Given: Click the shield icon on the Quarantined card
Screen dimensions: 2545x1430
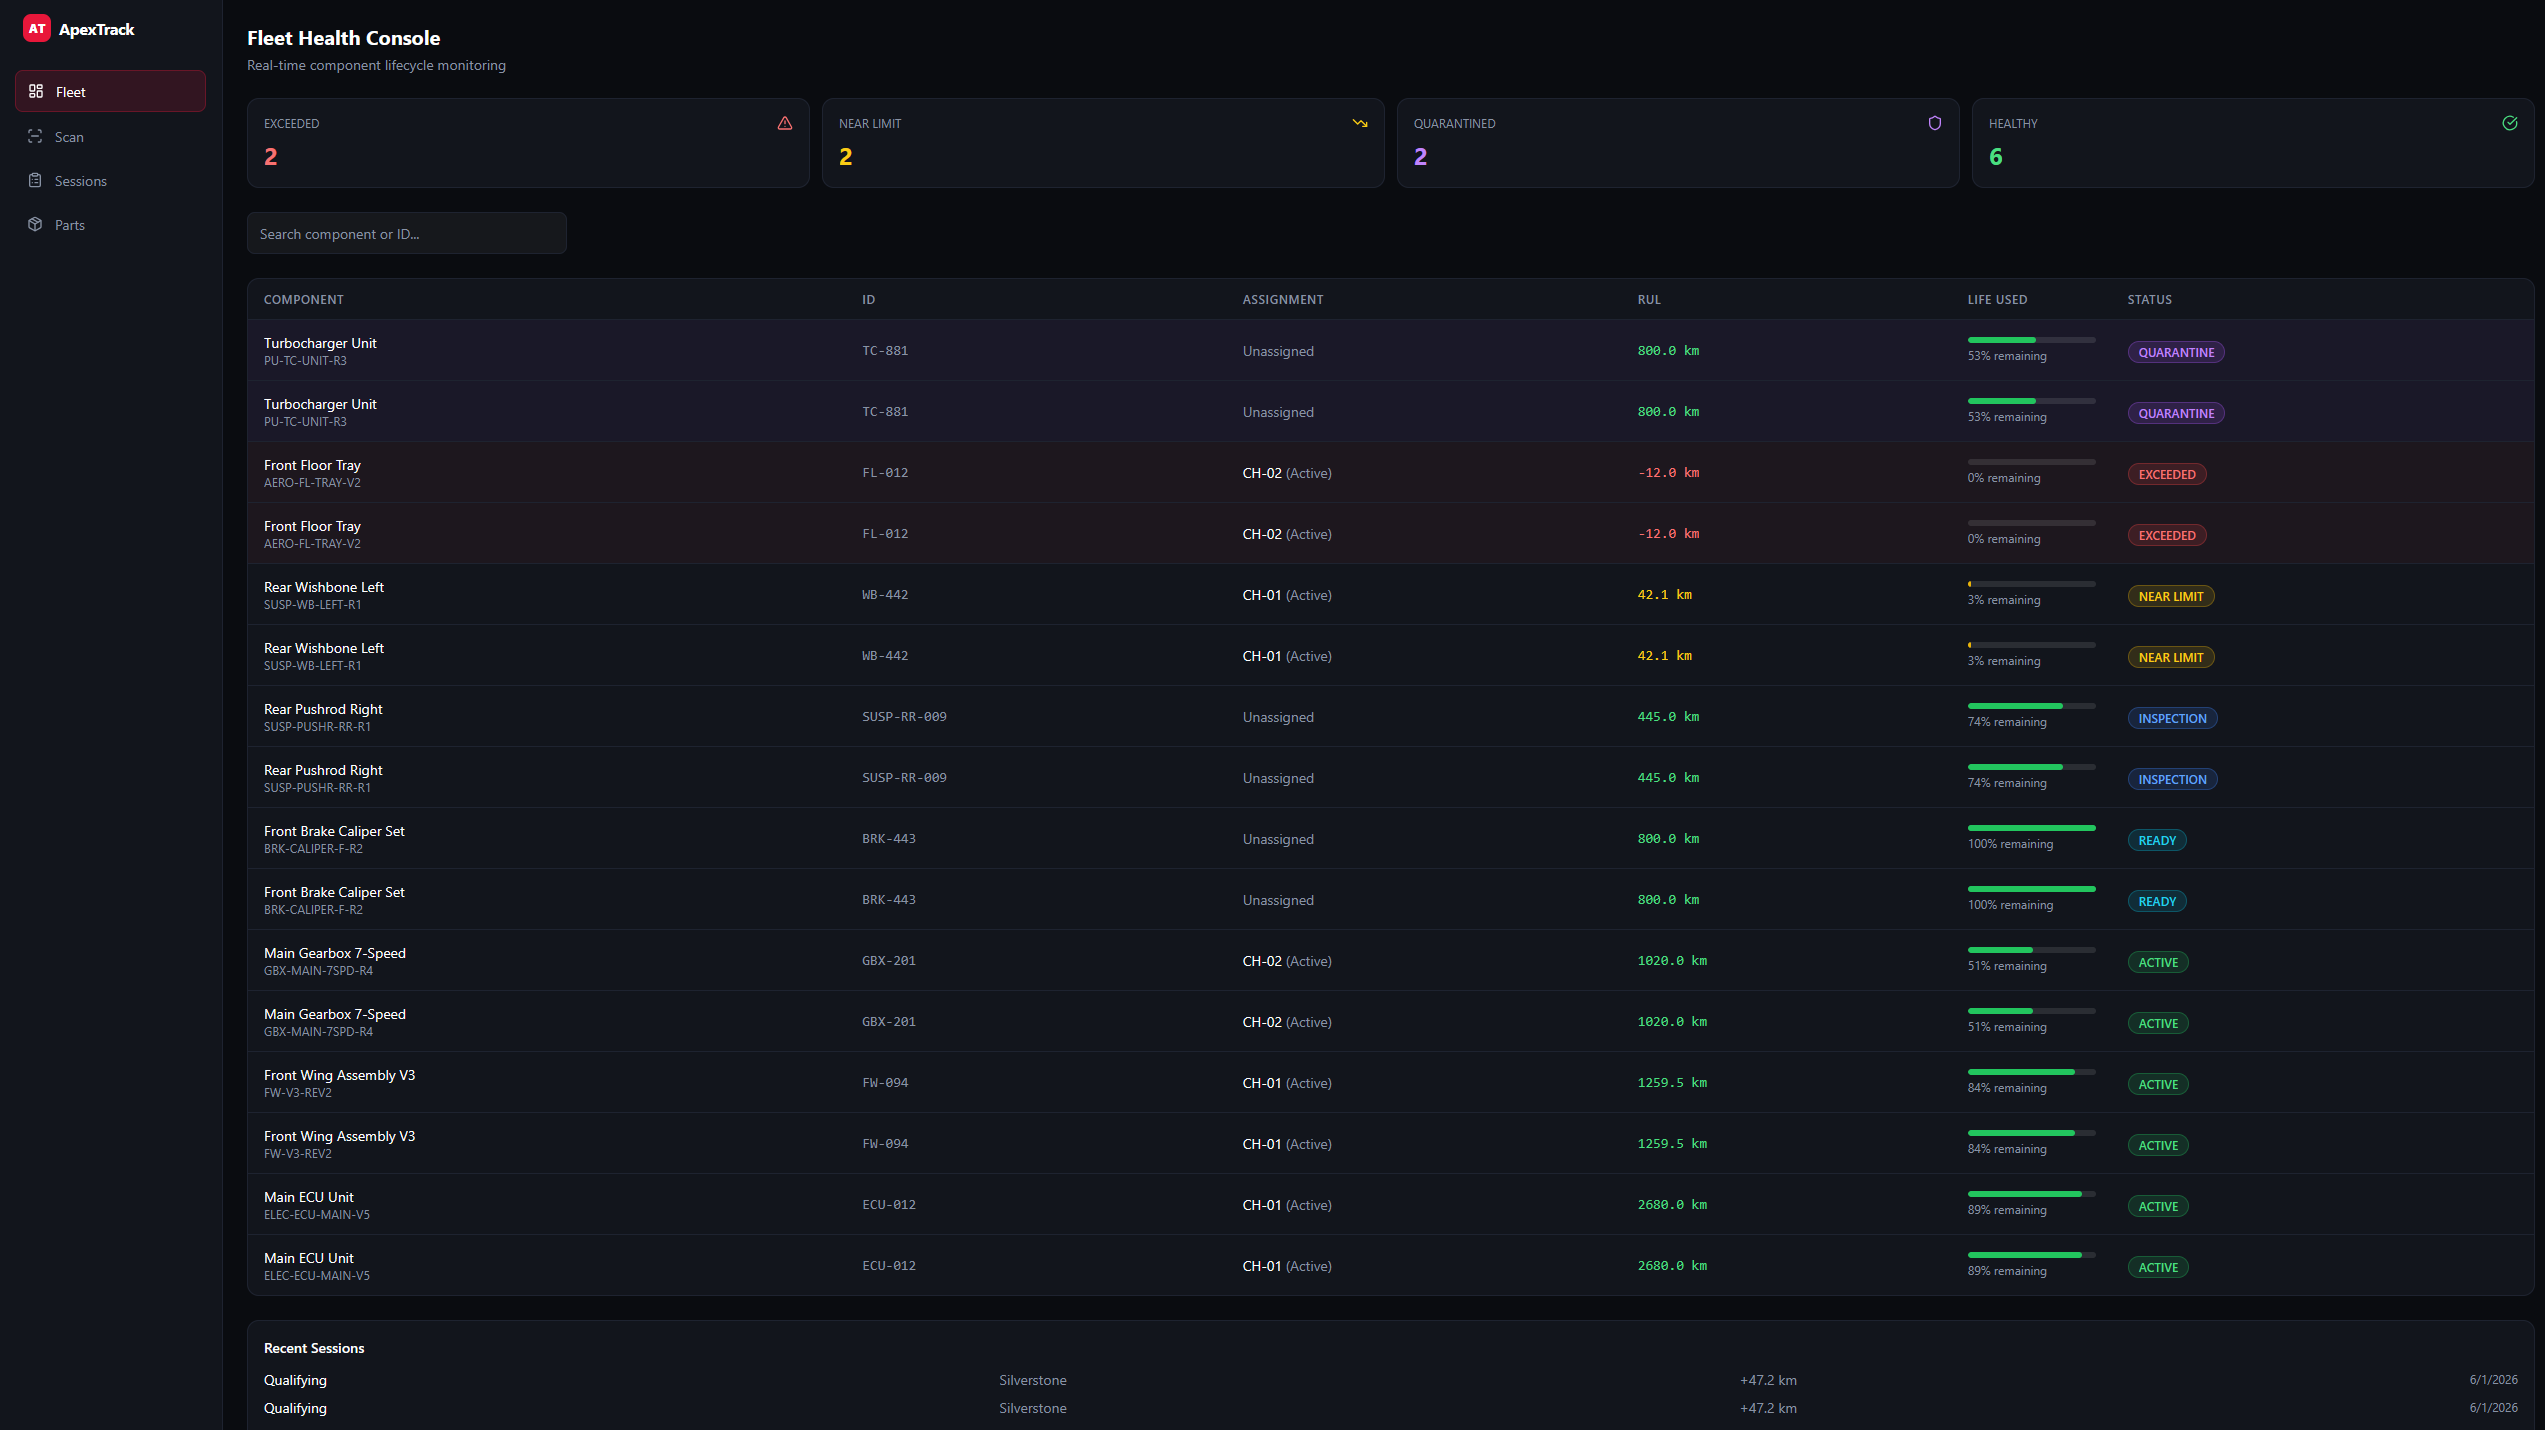Looking at the screenshot, I should [1935, 123].
